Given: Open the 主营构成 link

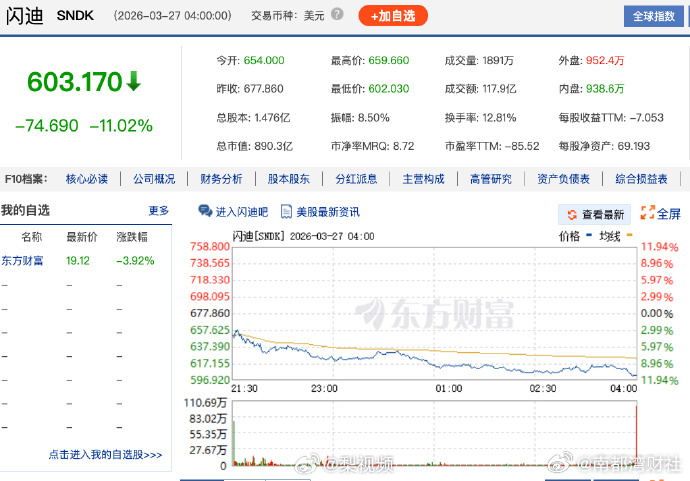Looking at the screenshot, I should click(423, 179).
